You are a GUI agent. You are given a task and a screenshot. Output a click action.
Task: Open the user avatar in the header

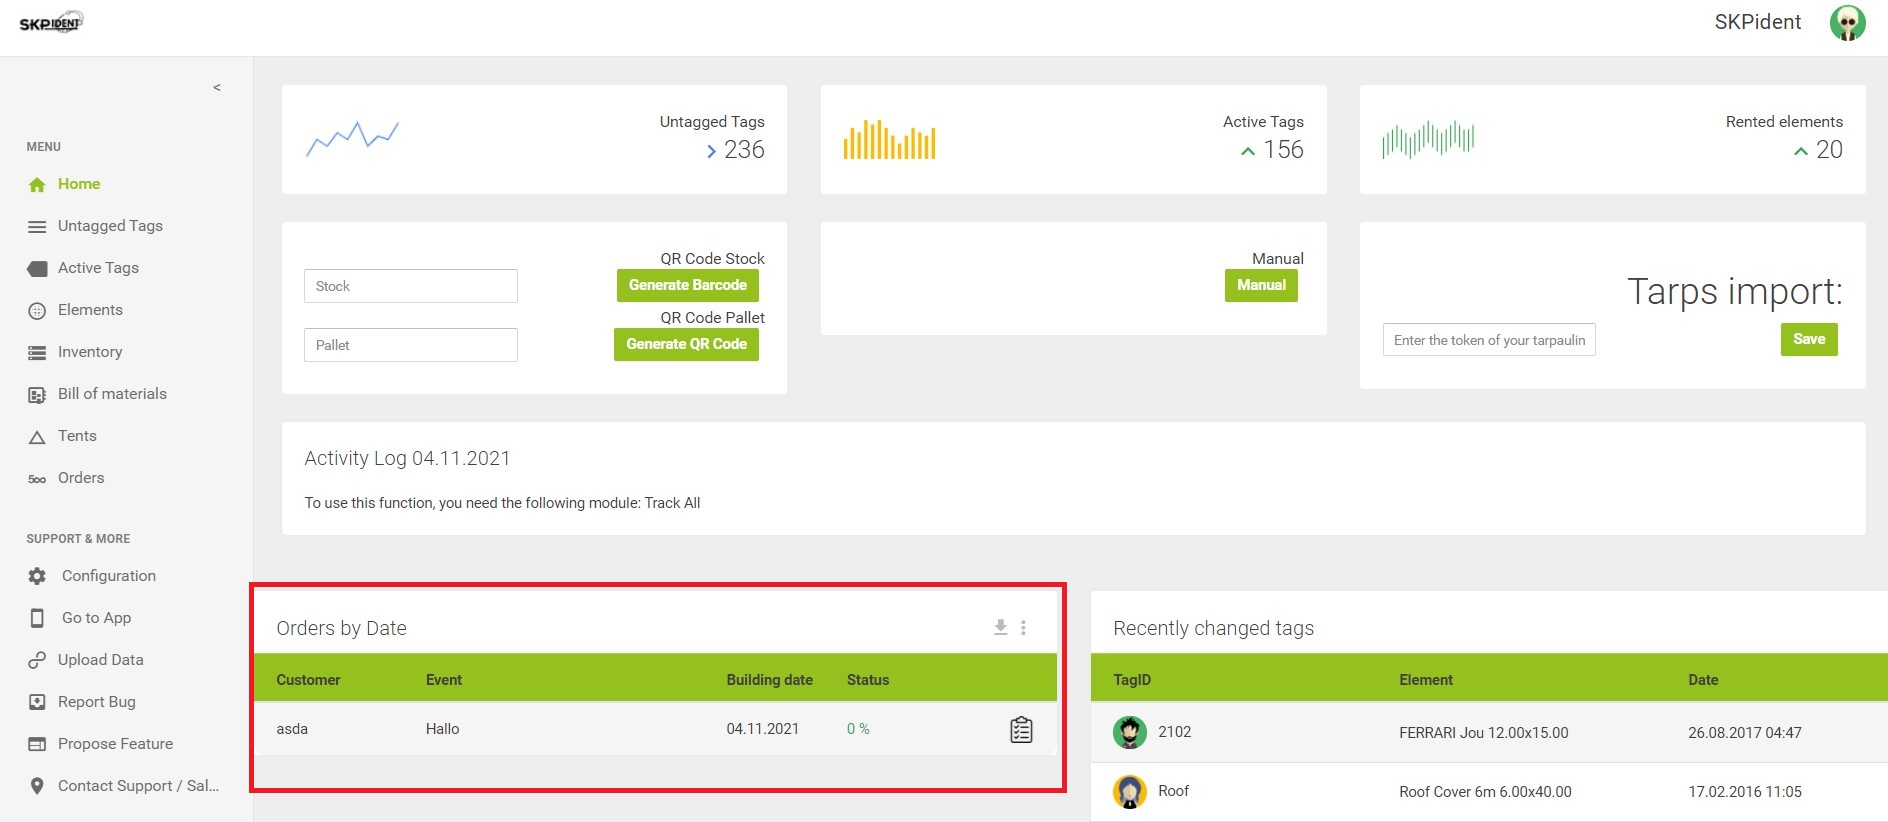(x=1847, y=22)
